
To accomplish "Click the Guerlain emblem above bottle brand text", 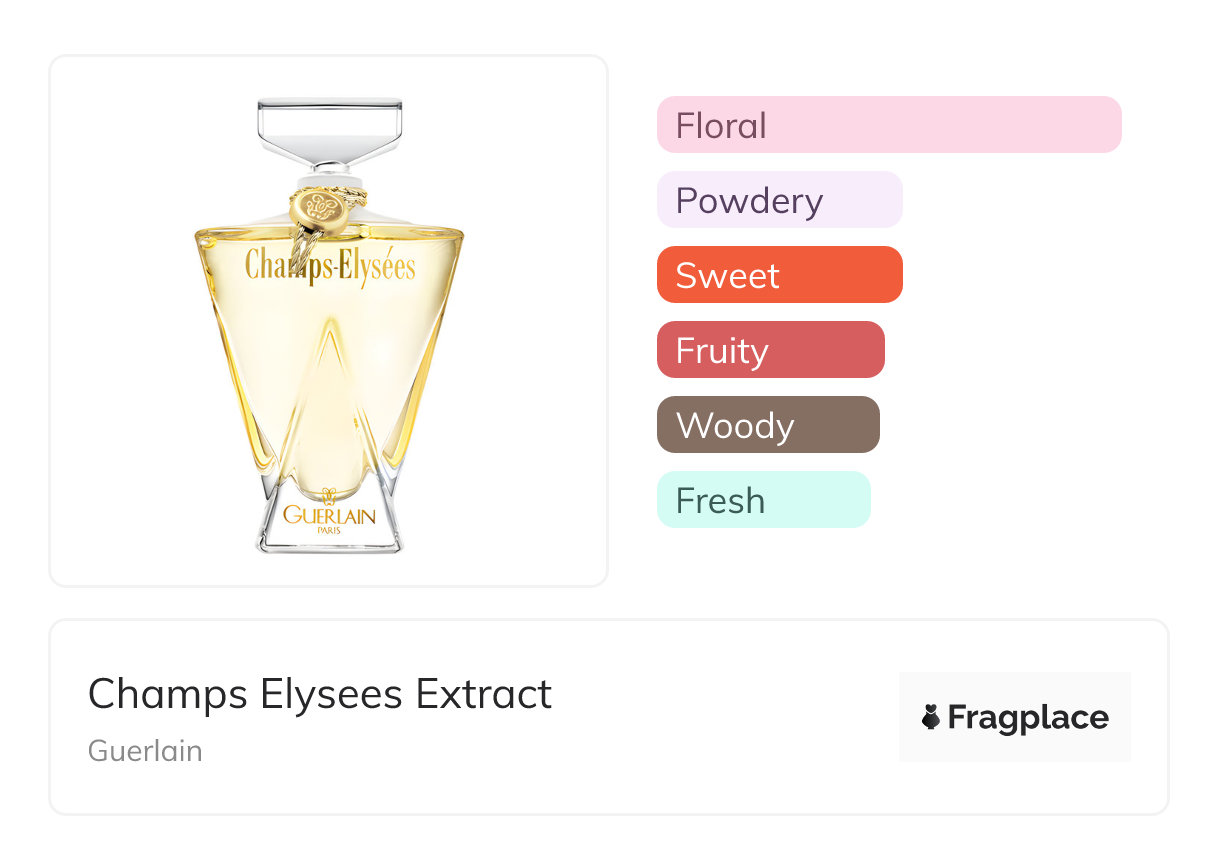I will (328, 497).
